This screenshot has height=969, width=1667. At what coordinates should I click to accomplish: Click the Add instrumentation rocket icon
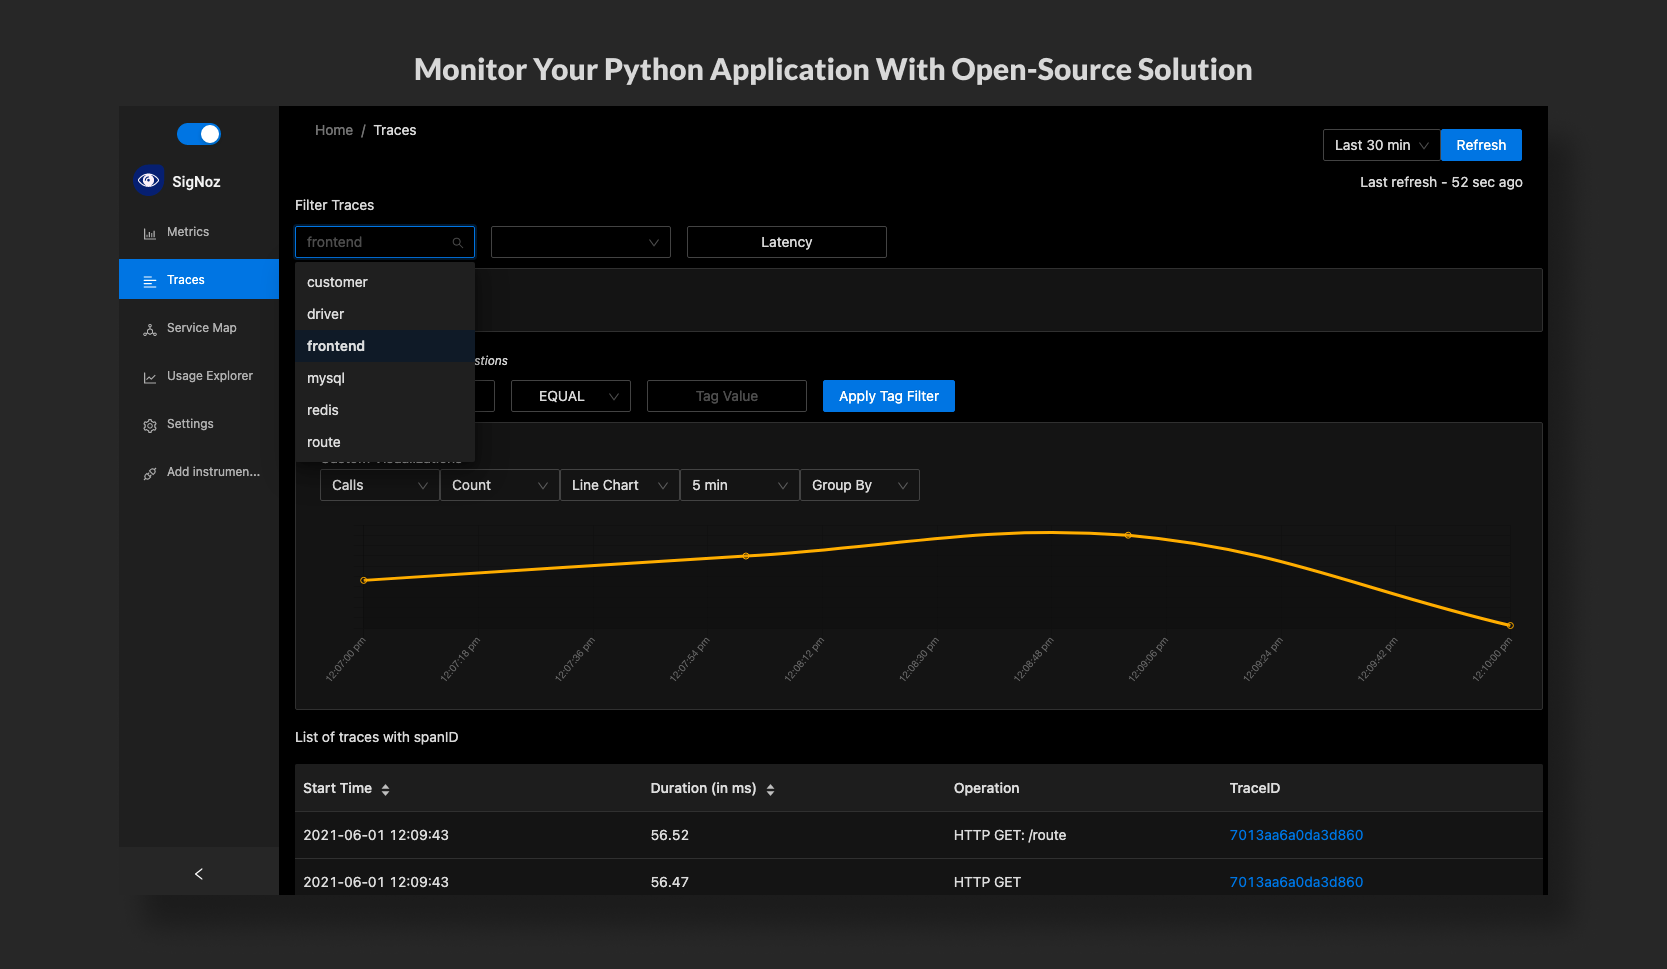point(150,473)
